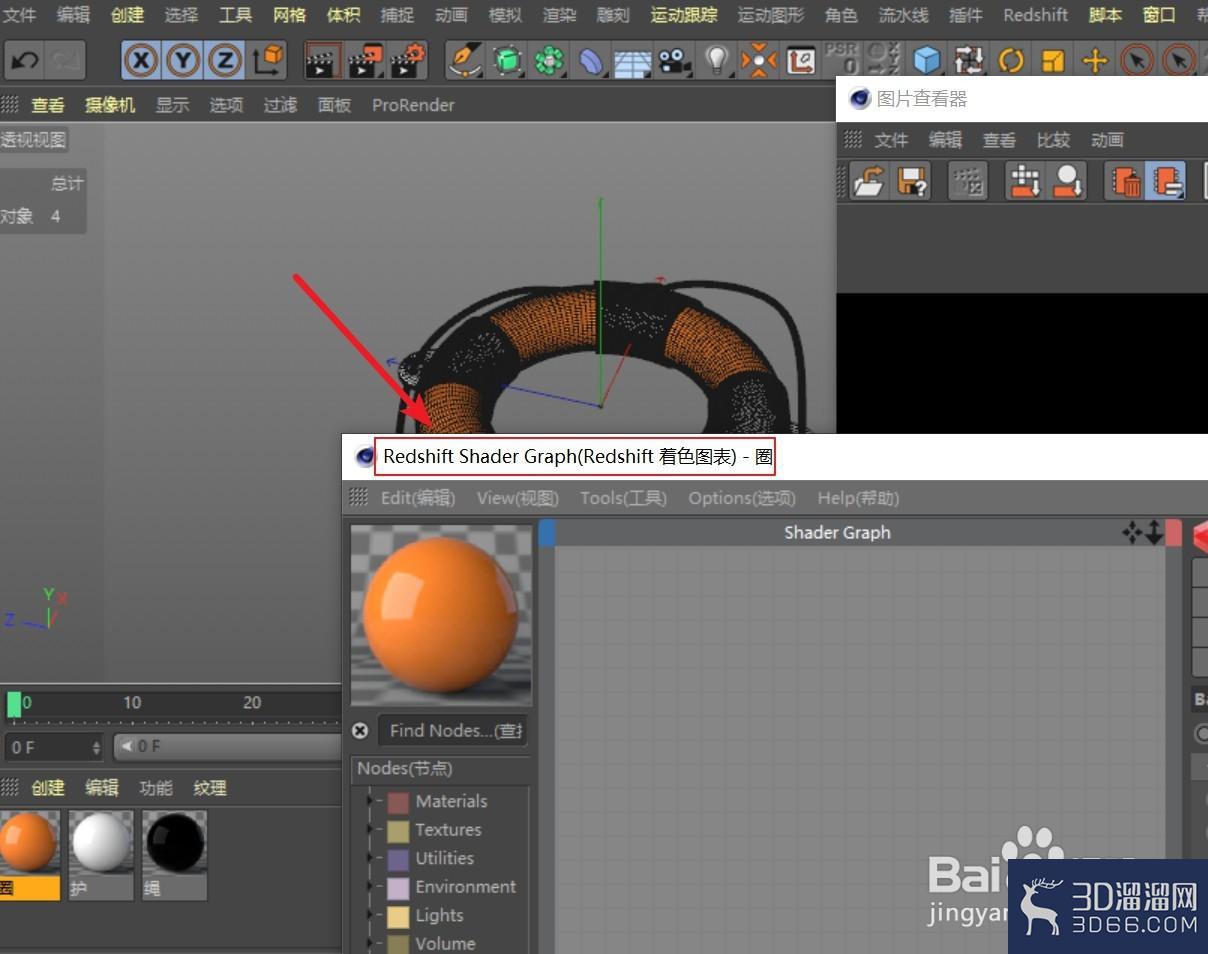Open Tools(工具) menu in Shader Graph

623,498
